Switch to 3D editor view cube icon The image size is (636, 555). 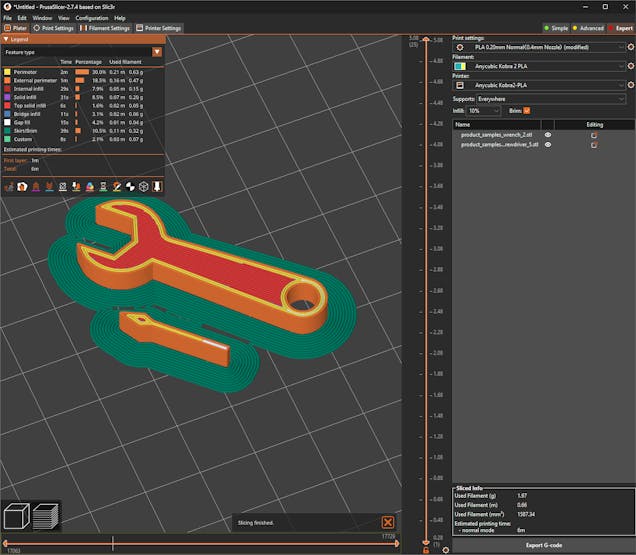(16, 516)
